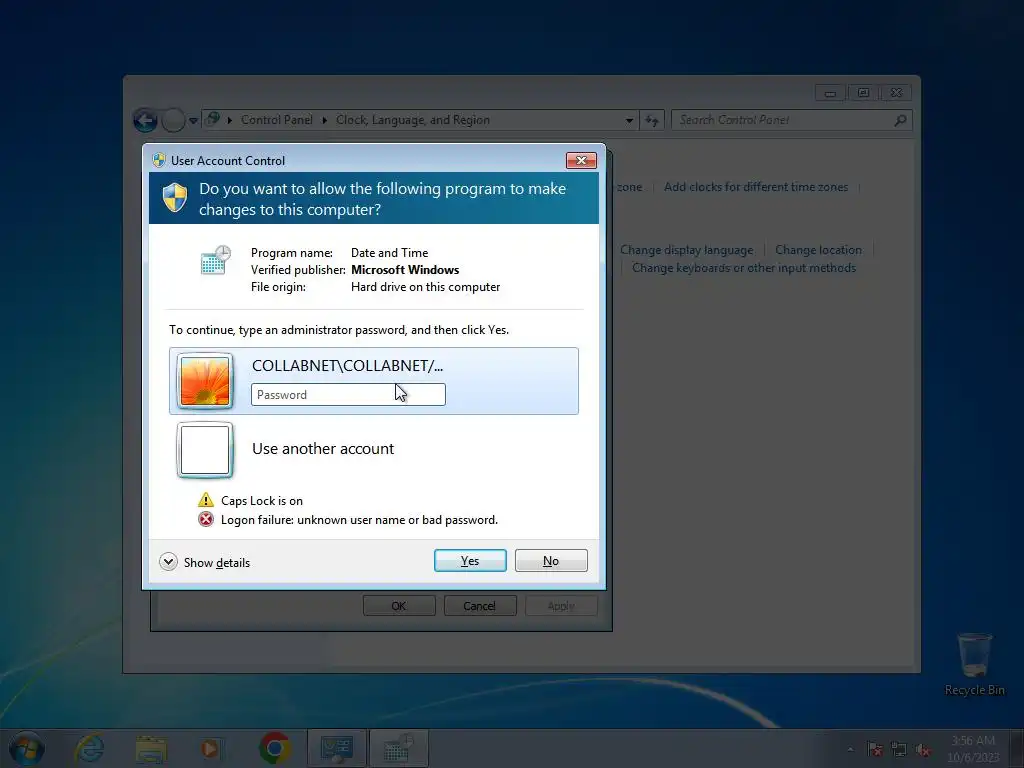Click the taskbar clock showing 3:56 AM

click(973, 748)
